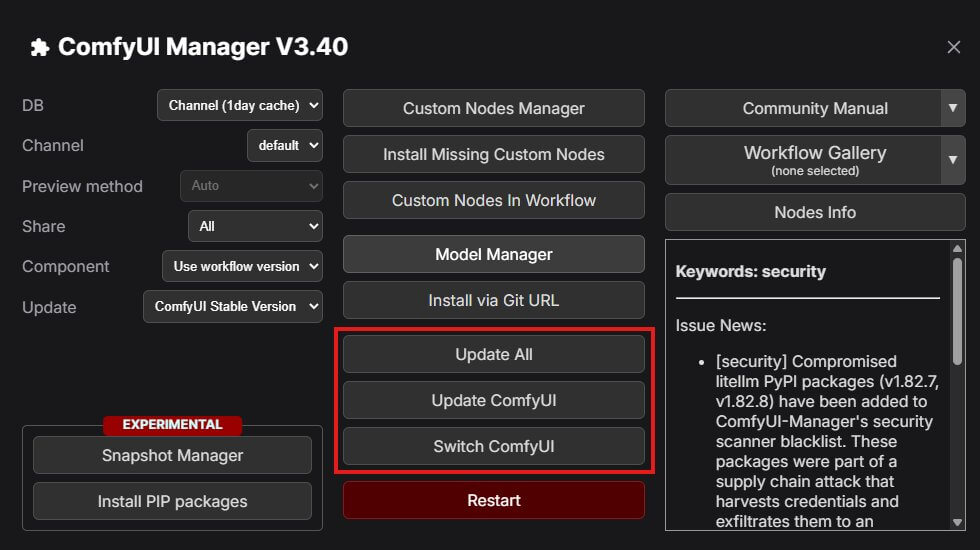This screenshot has width=980, height=550.
Task: Click Install via Git URL
Action: [494, 300]
